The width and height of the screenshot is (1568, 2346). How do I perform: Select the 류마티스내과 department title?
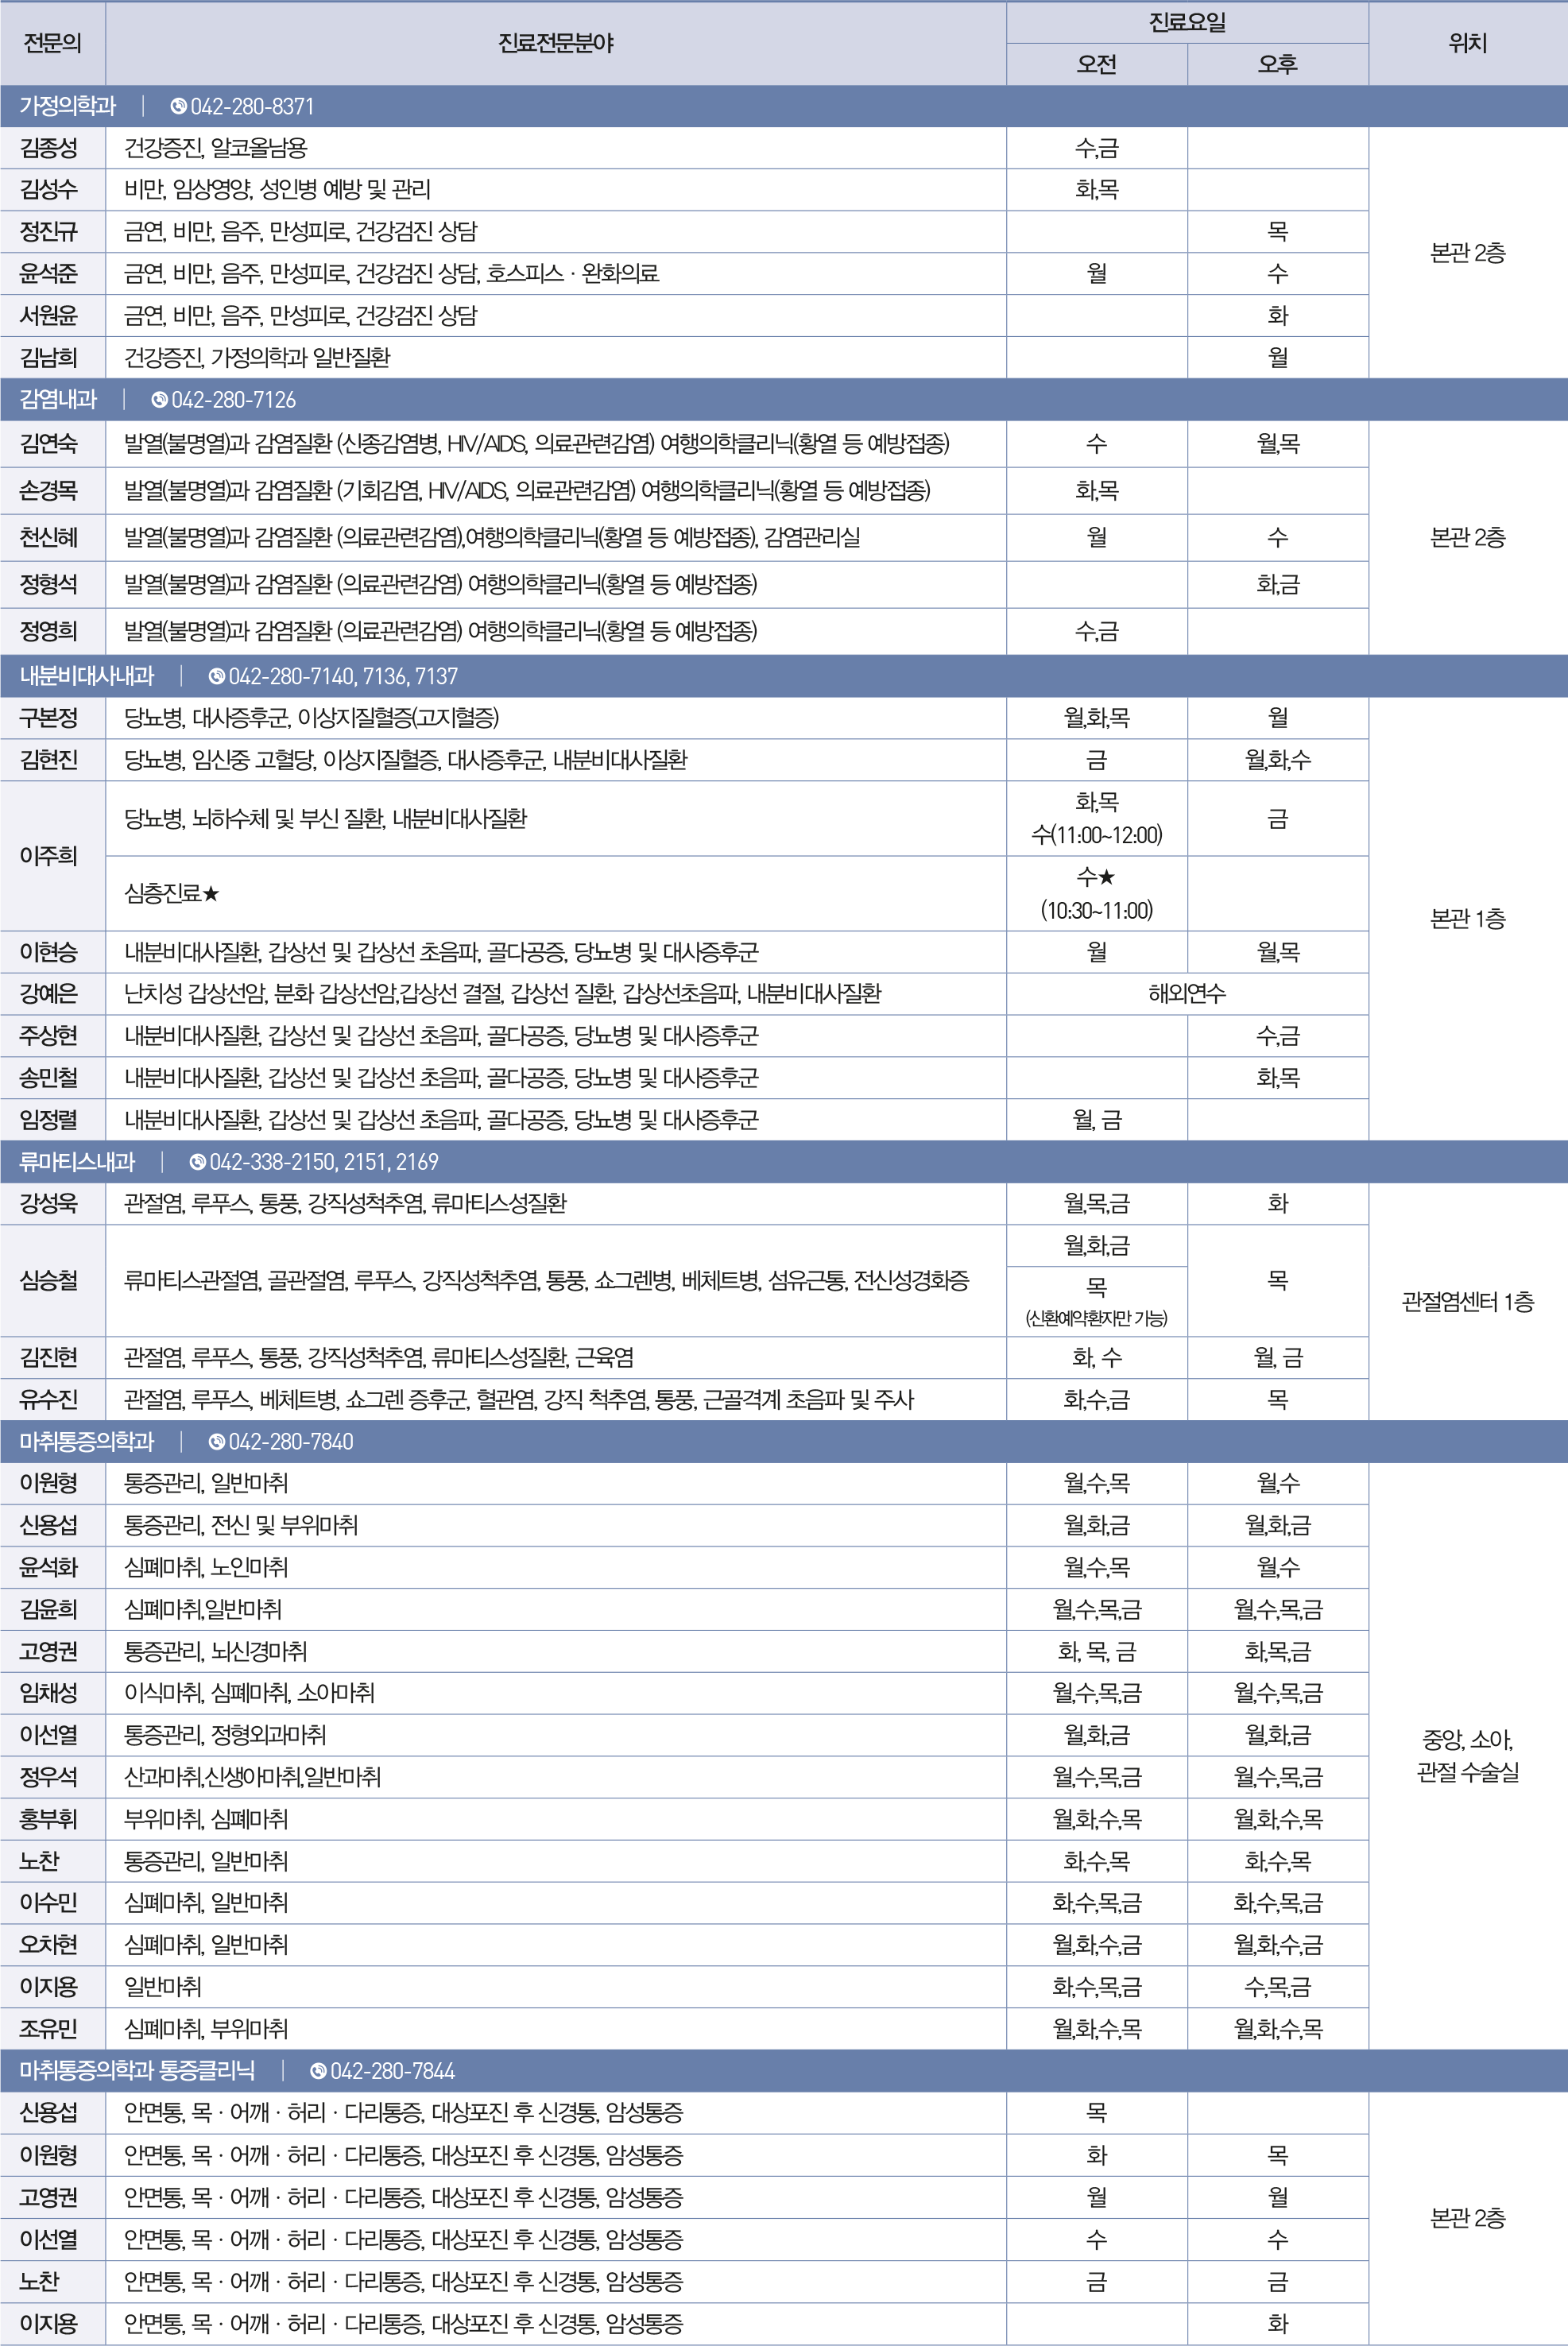[77, 1162]
